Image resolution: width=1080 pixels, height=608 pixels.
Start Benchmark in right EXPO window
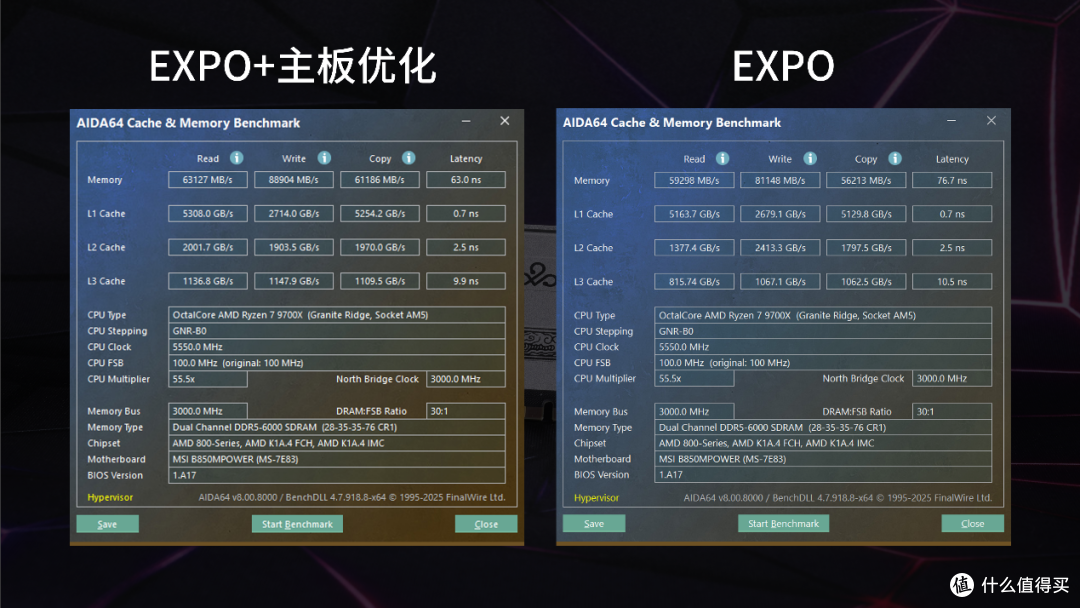click(783, 523)
